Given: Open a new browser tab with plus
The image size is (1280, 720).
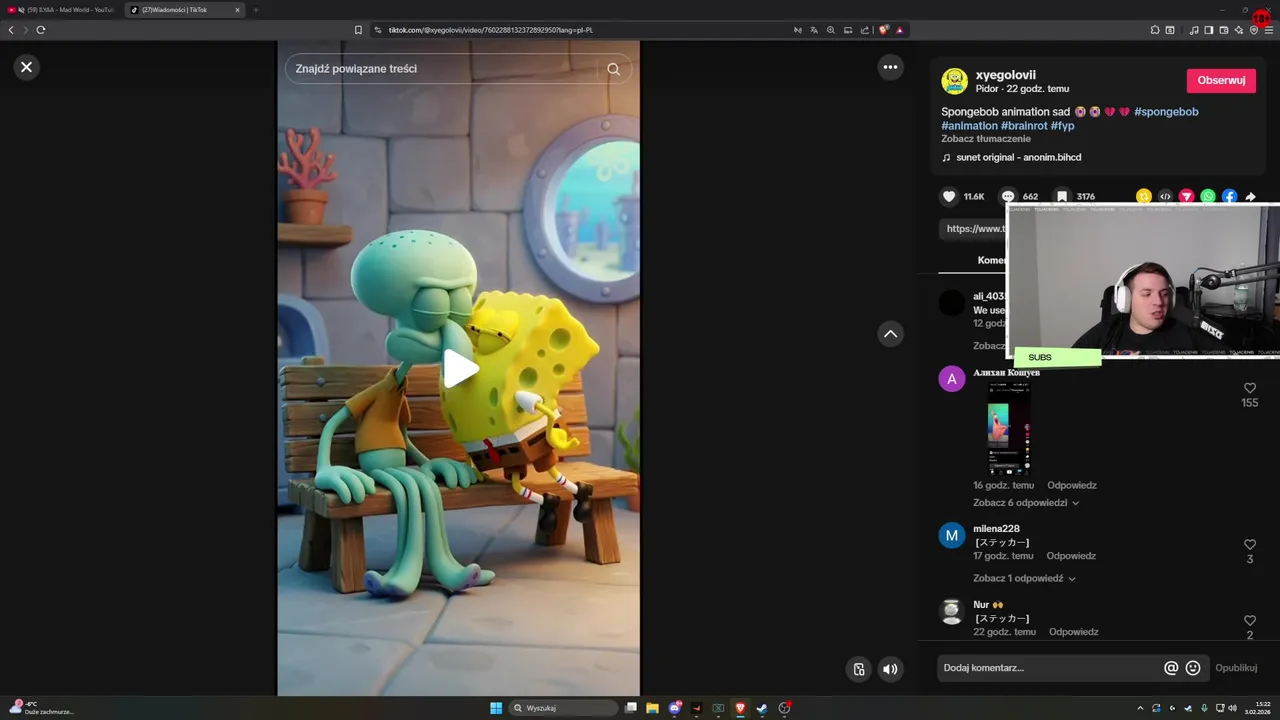Looking at the screenshot, I should 255,10.
